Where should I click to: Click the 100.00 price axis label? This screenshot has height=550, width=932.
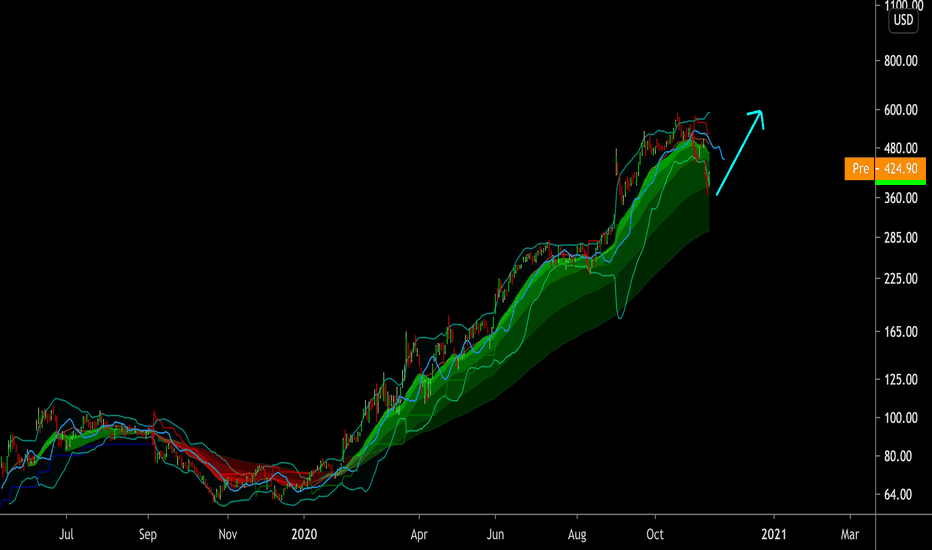click(x=900, y=418)
